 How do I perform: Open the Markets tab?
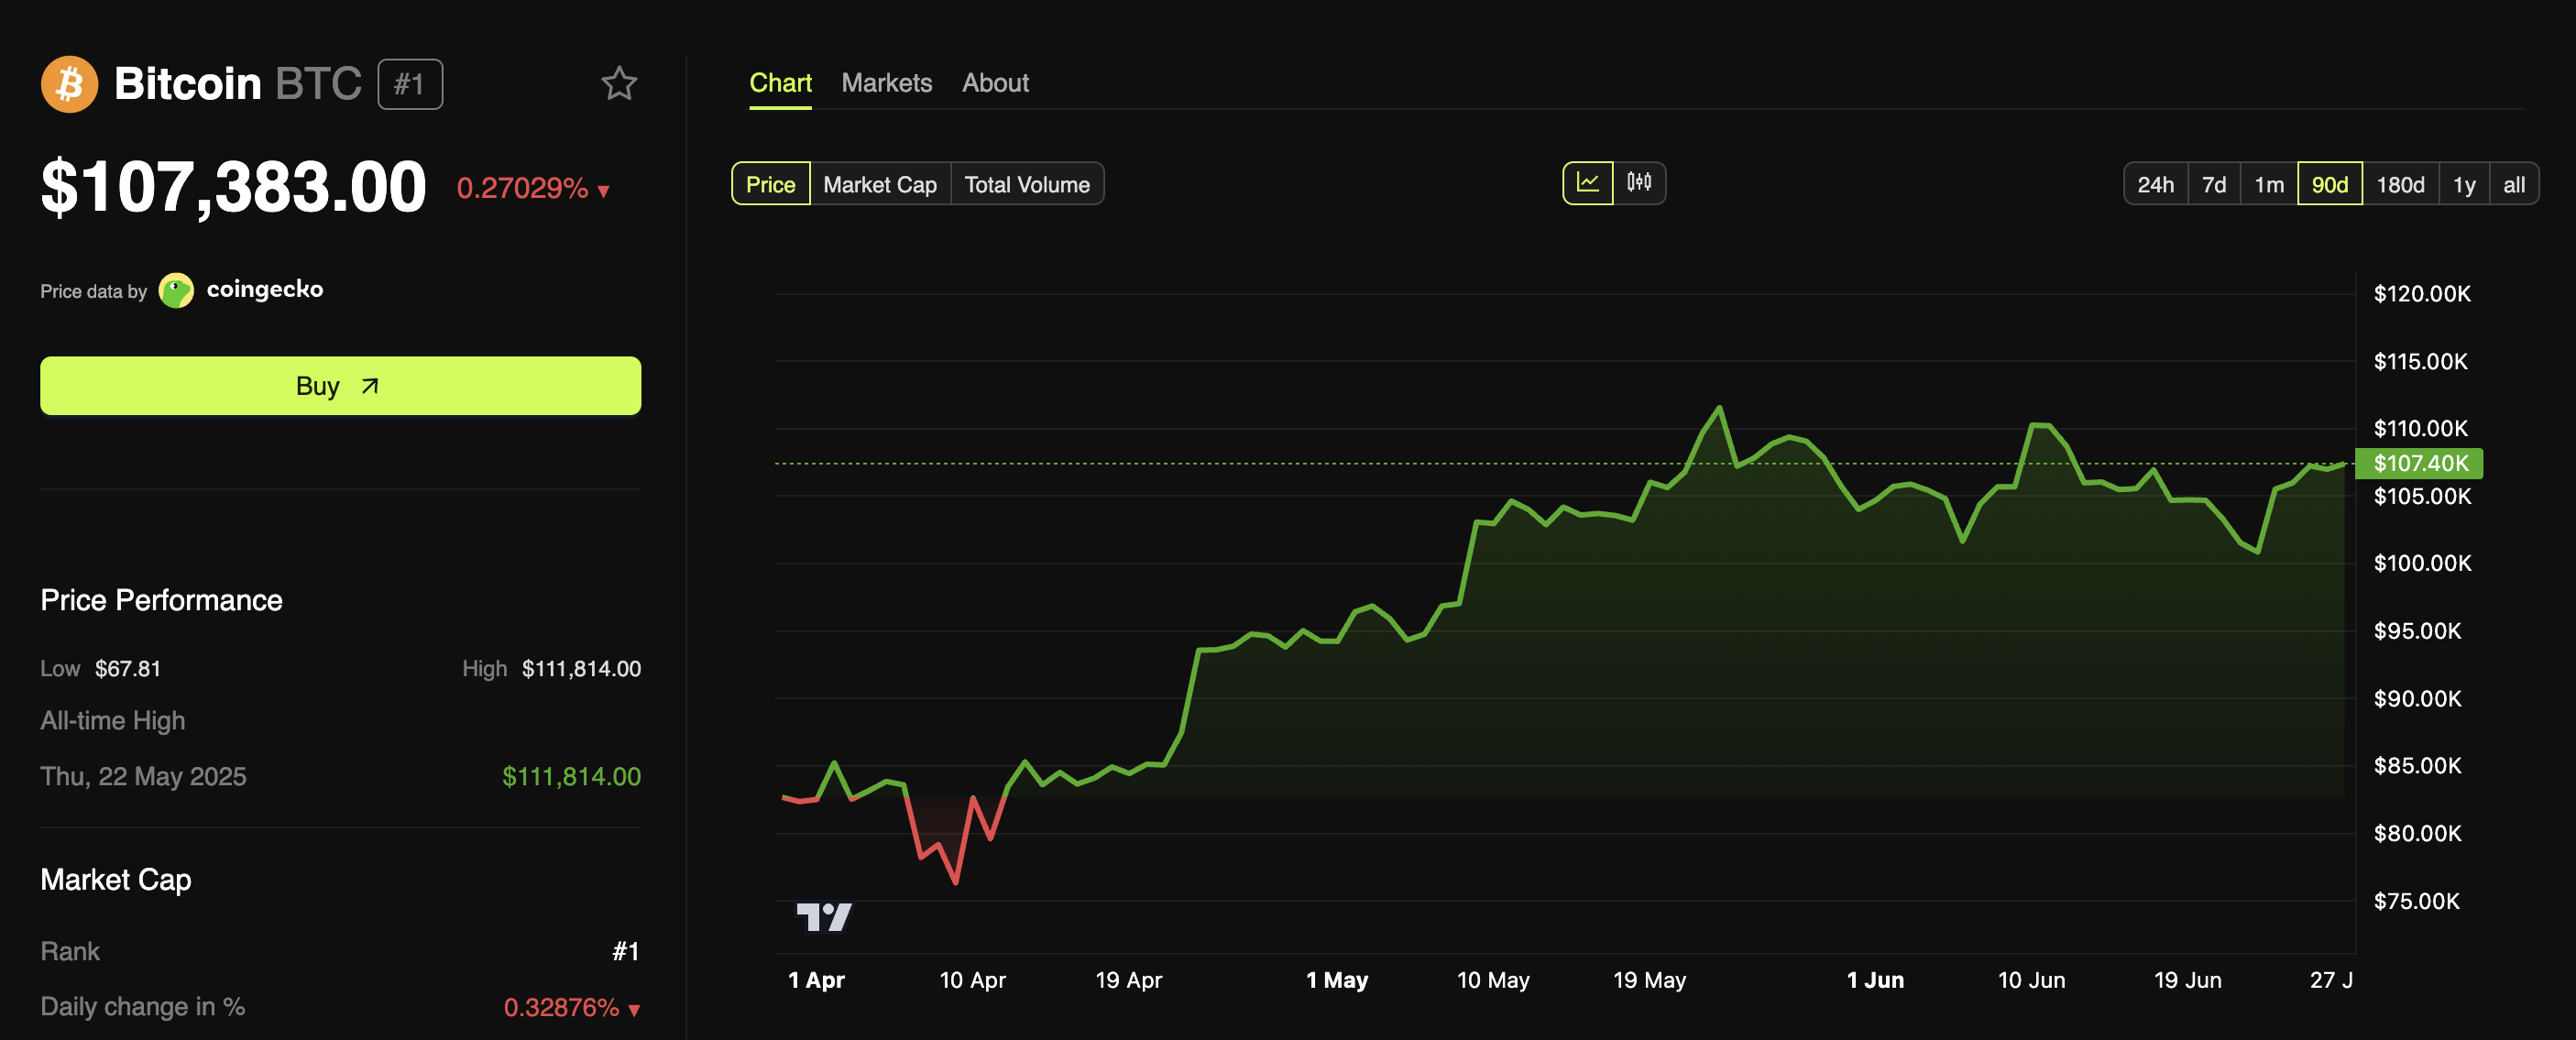pos(886,83)
